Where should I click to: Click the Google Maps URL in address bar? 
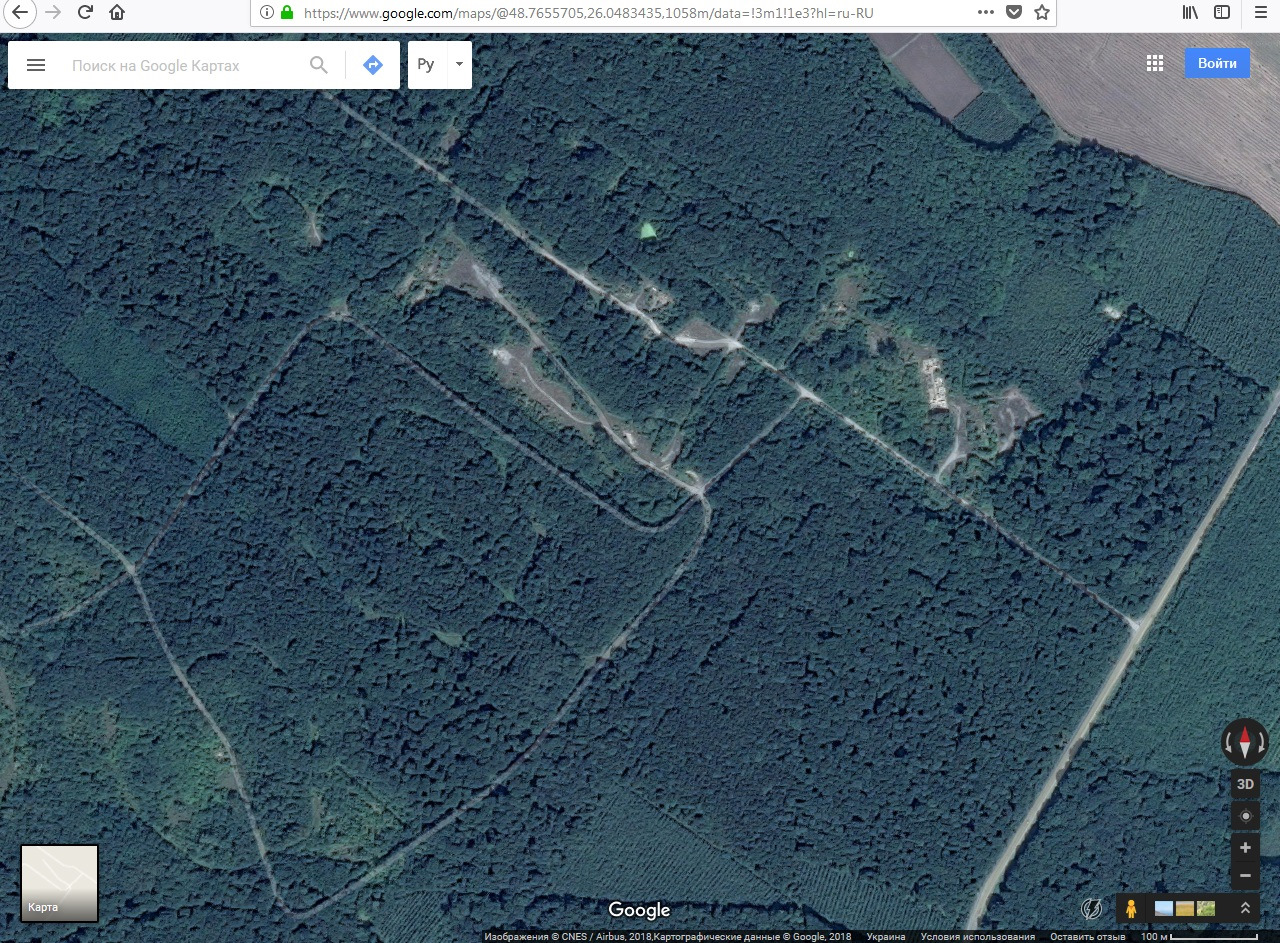pyautogui.click(x=588, y=13)
